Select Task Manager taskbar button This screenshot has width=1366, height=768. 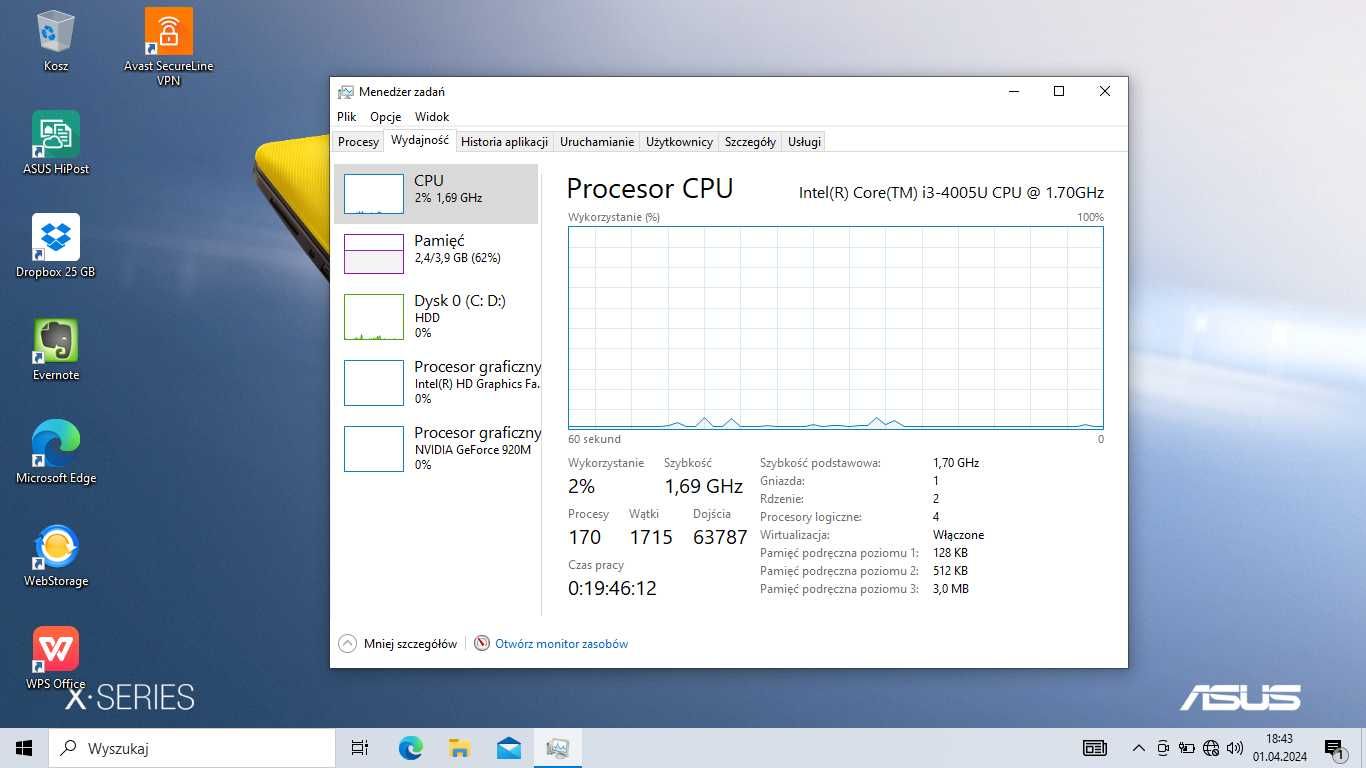[x=557, y=748]
